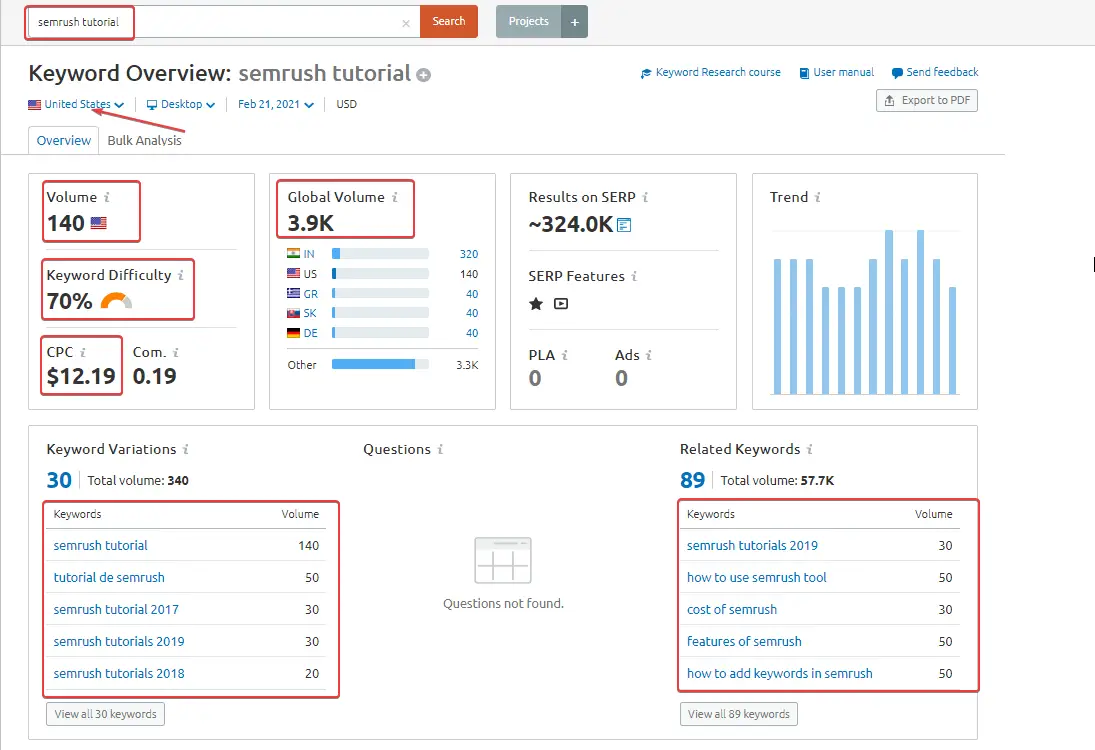Click the info icon next to Related Keywords
The width and height of the screenshot is (1095, 750).
click(809, 450)
